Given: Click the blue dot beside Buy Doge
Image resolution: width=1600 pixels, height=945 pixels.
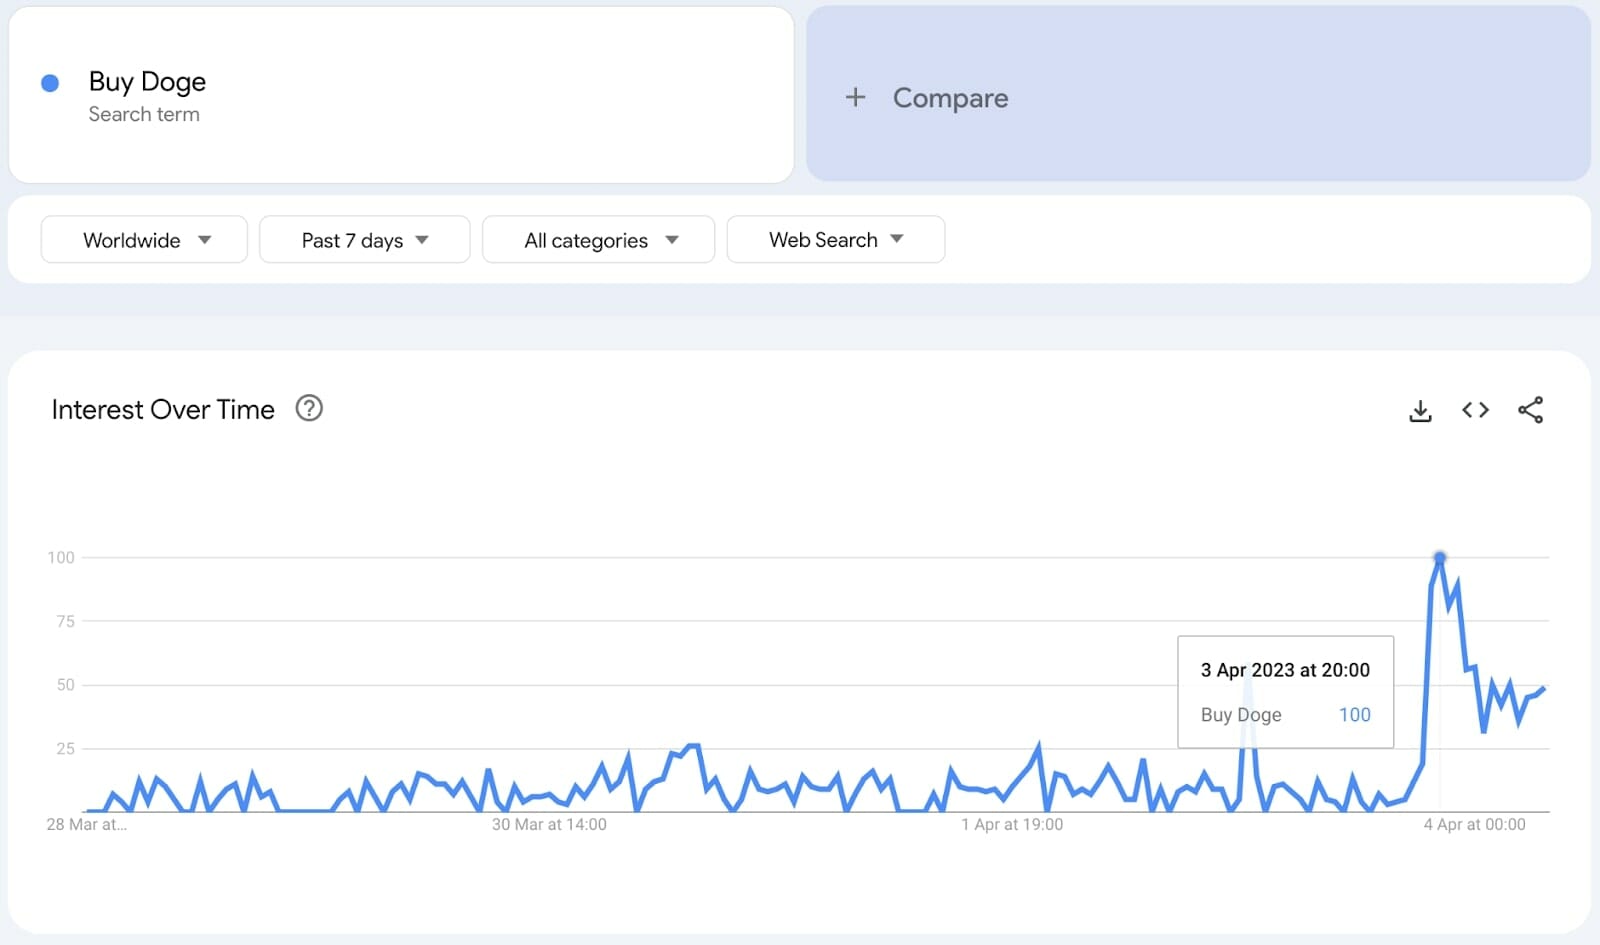Looking at the screenshot, I should (50, 83).
